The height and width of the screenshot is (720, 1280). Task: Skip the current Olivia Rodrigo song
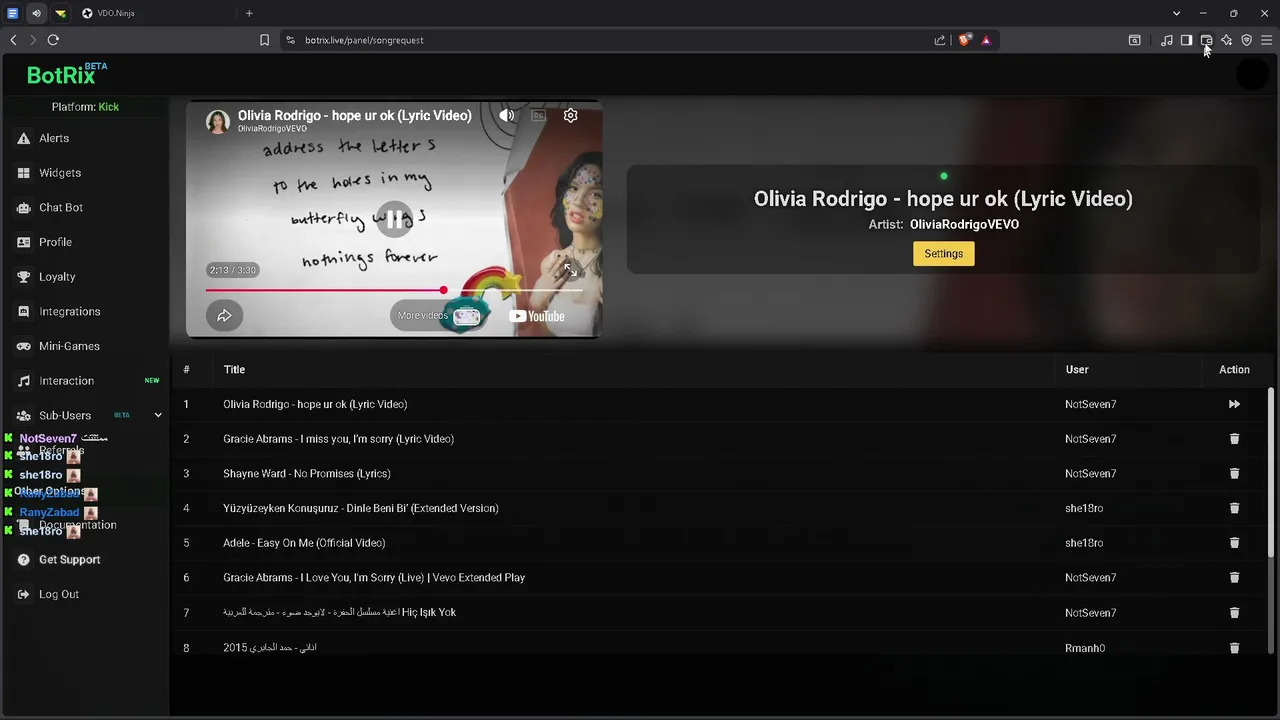(1234, 404)
